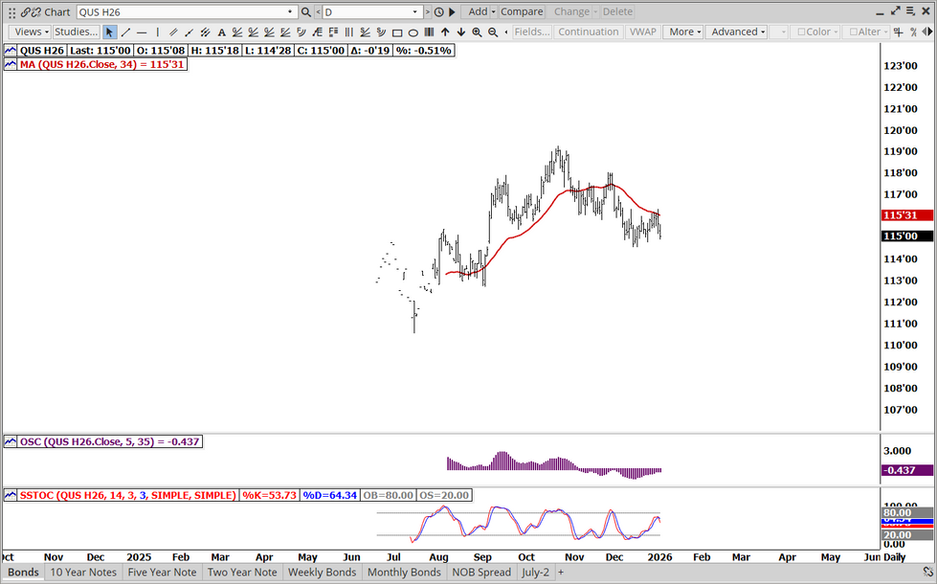The image size is (937, 584).
Task: Click the OSC (QUS H26.Close, 5, 35) label
Action: [x=109, y=442]
